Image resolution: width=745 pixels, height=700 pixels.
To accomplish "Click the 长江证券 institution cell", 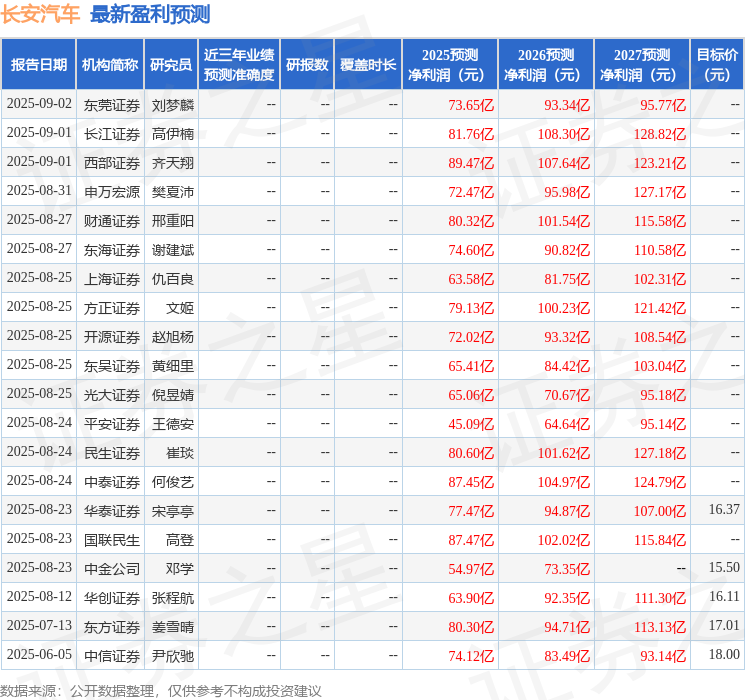I will 112,134.
